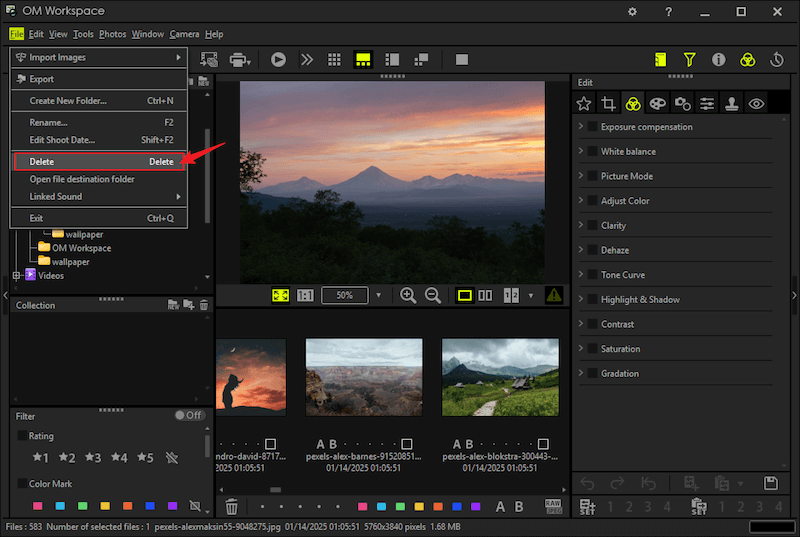The image size is (800, 537).
Task: Enable the White balance checkbox
Action: 592,151
